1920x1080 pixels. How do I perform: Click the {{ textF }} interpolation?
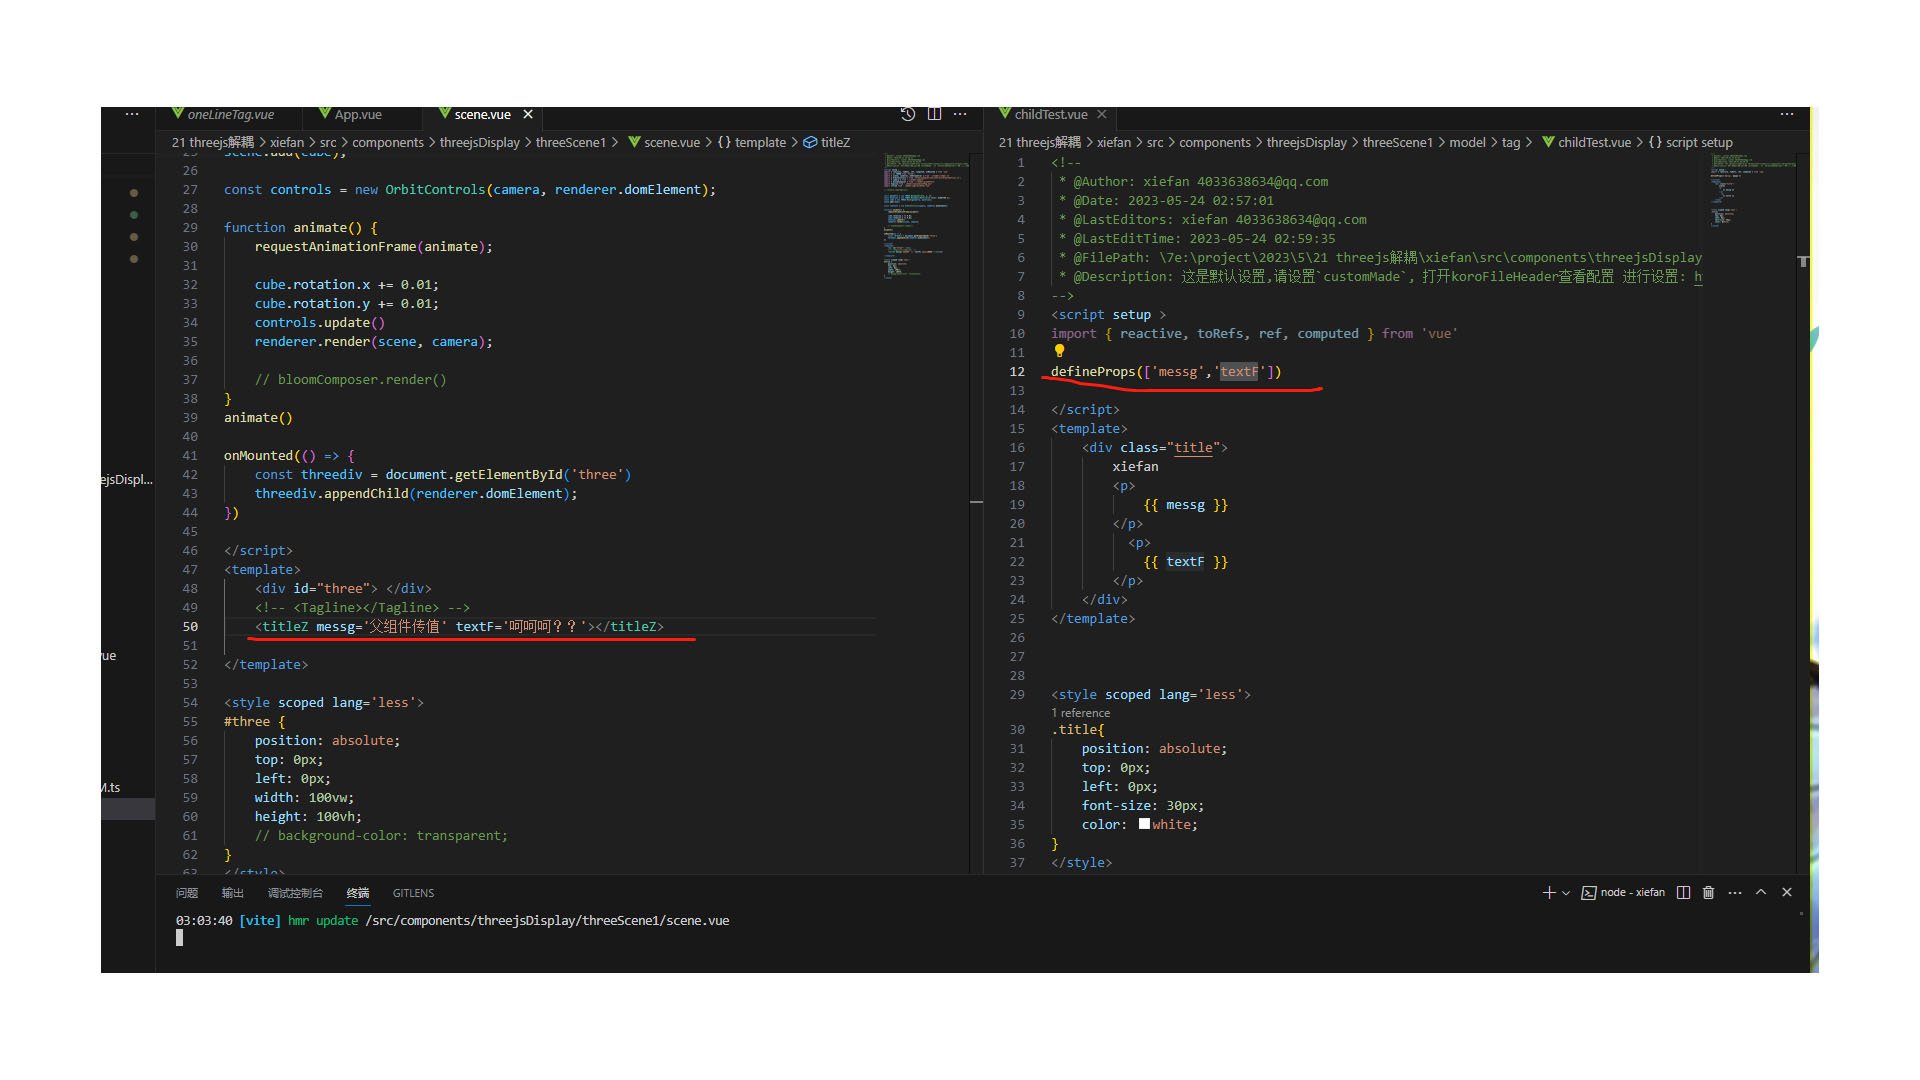click(x=1185, y=561)
